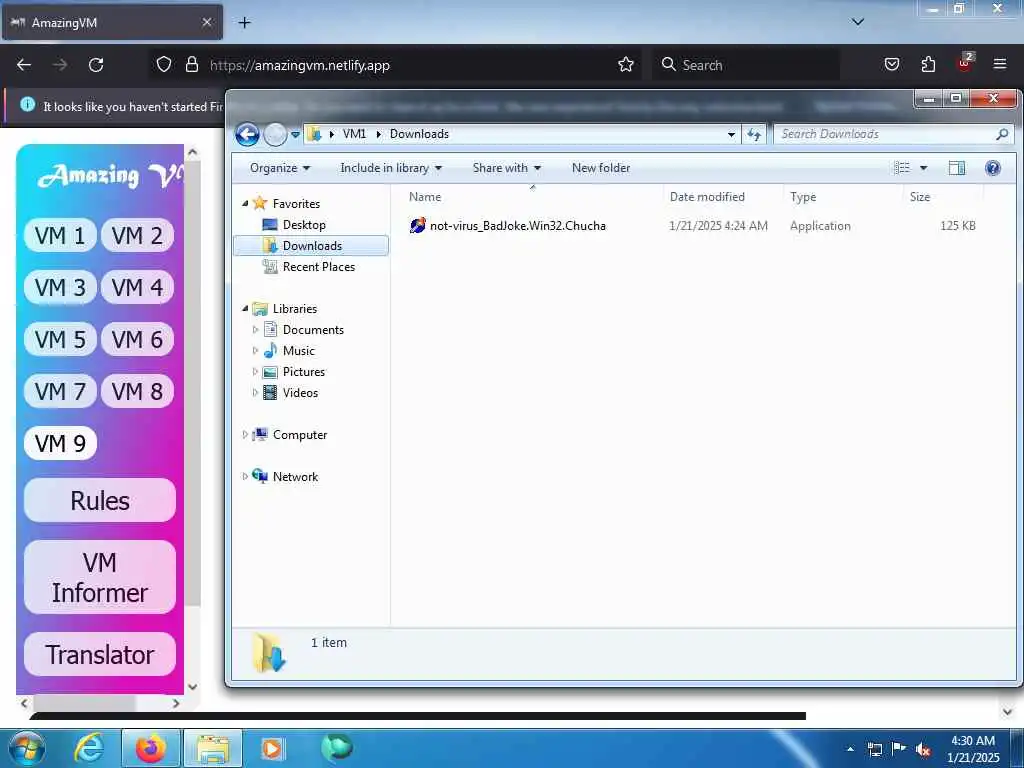Click the sidebar scroll right arrow
Image resolution: width=1024 pixels, height=768 pixels.
pos(176,703)
